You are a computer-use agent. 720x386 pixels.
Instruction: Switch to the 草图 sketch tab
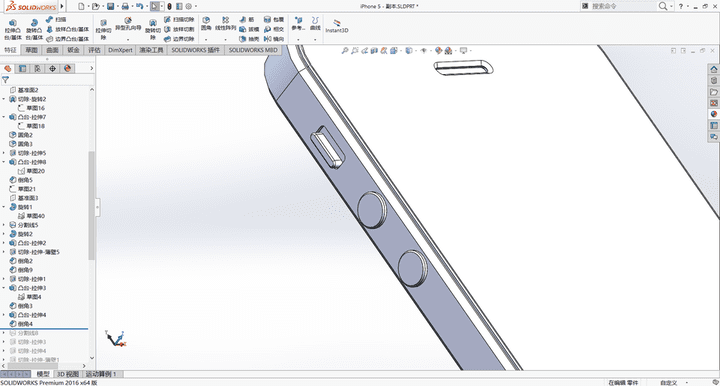point(31,50)
